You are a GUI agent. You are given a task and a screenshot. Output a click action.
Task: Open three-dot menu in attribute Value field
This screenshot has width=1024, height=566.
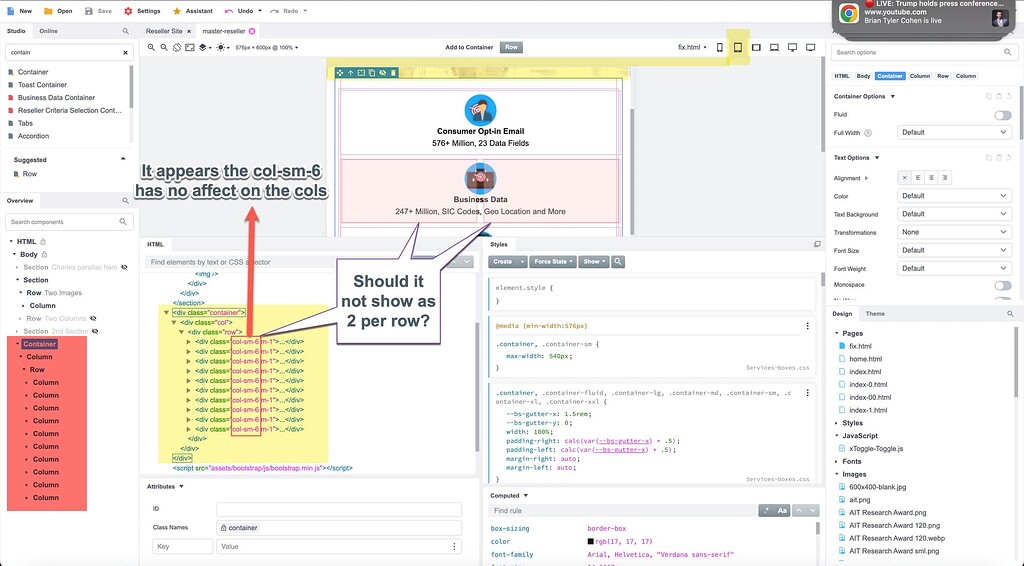[455, 546]
